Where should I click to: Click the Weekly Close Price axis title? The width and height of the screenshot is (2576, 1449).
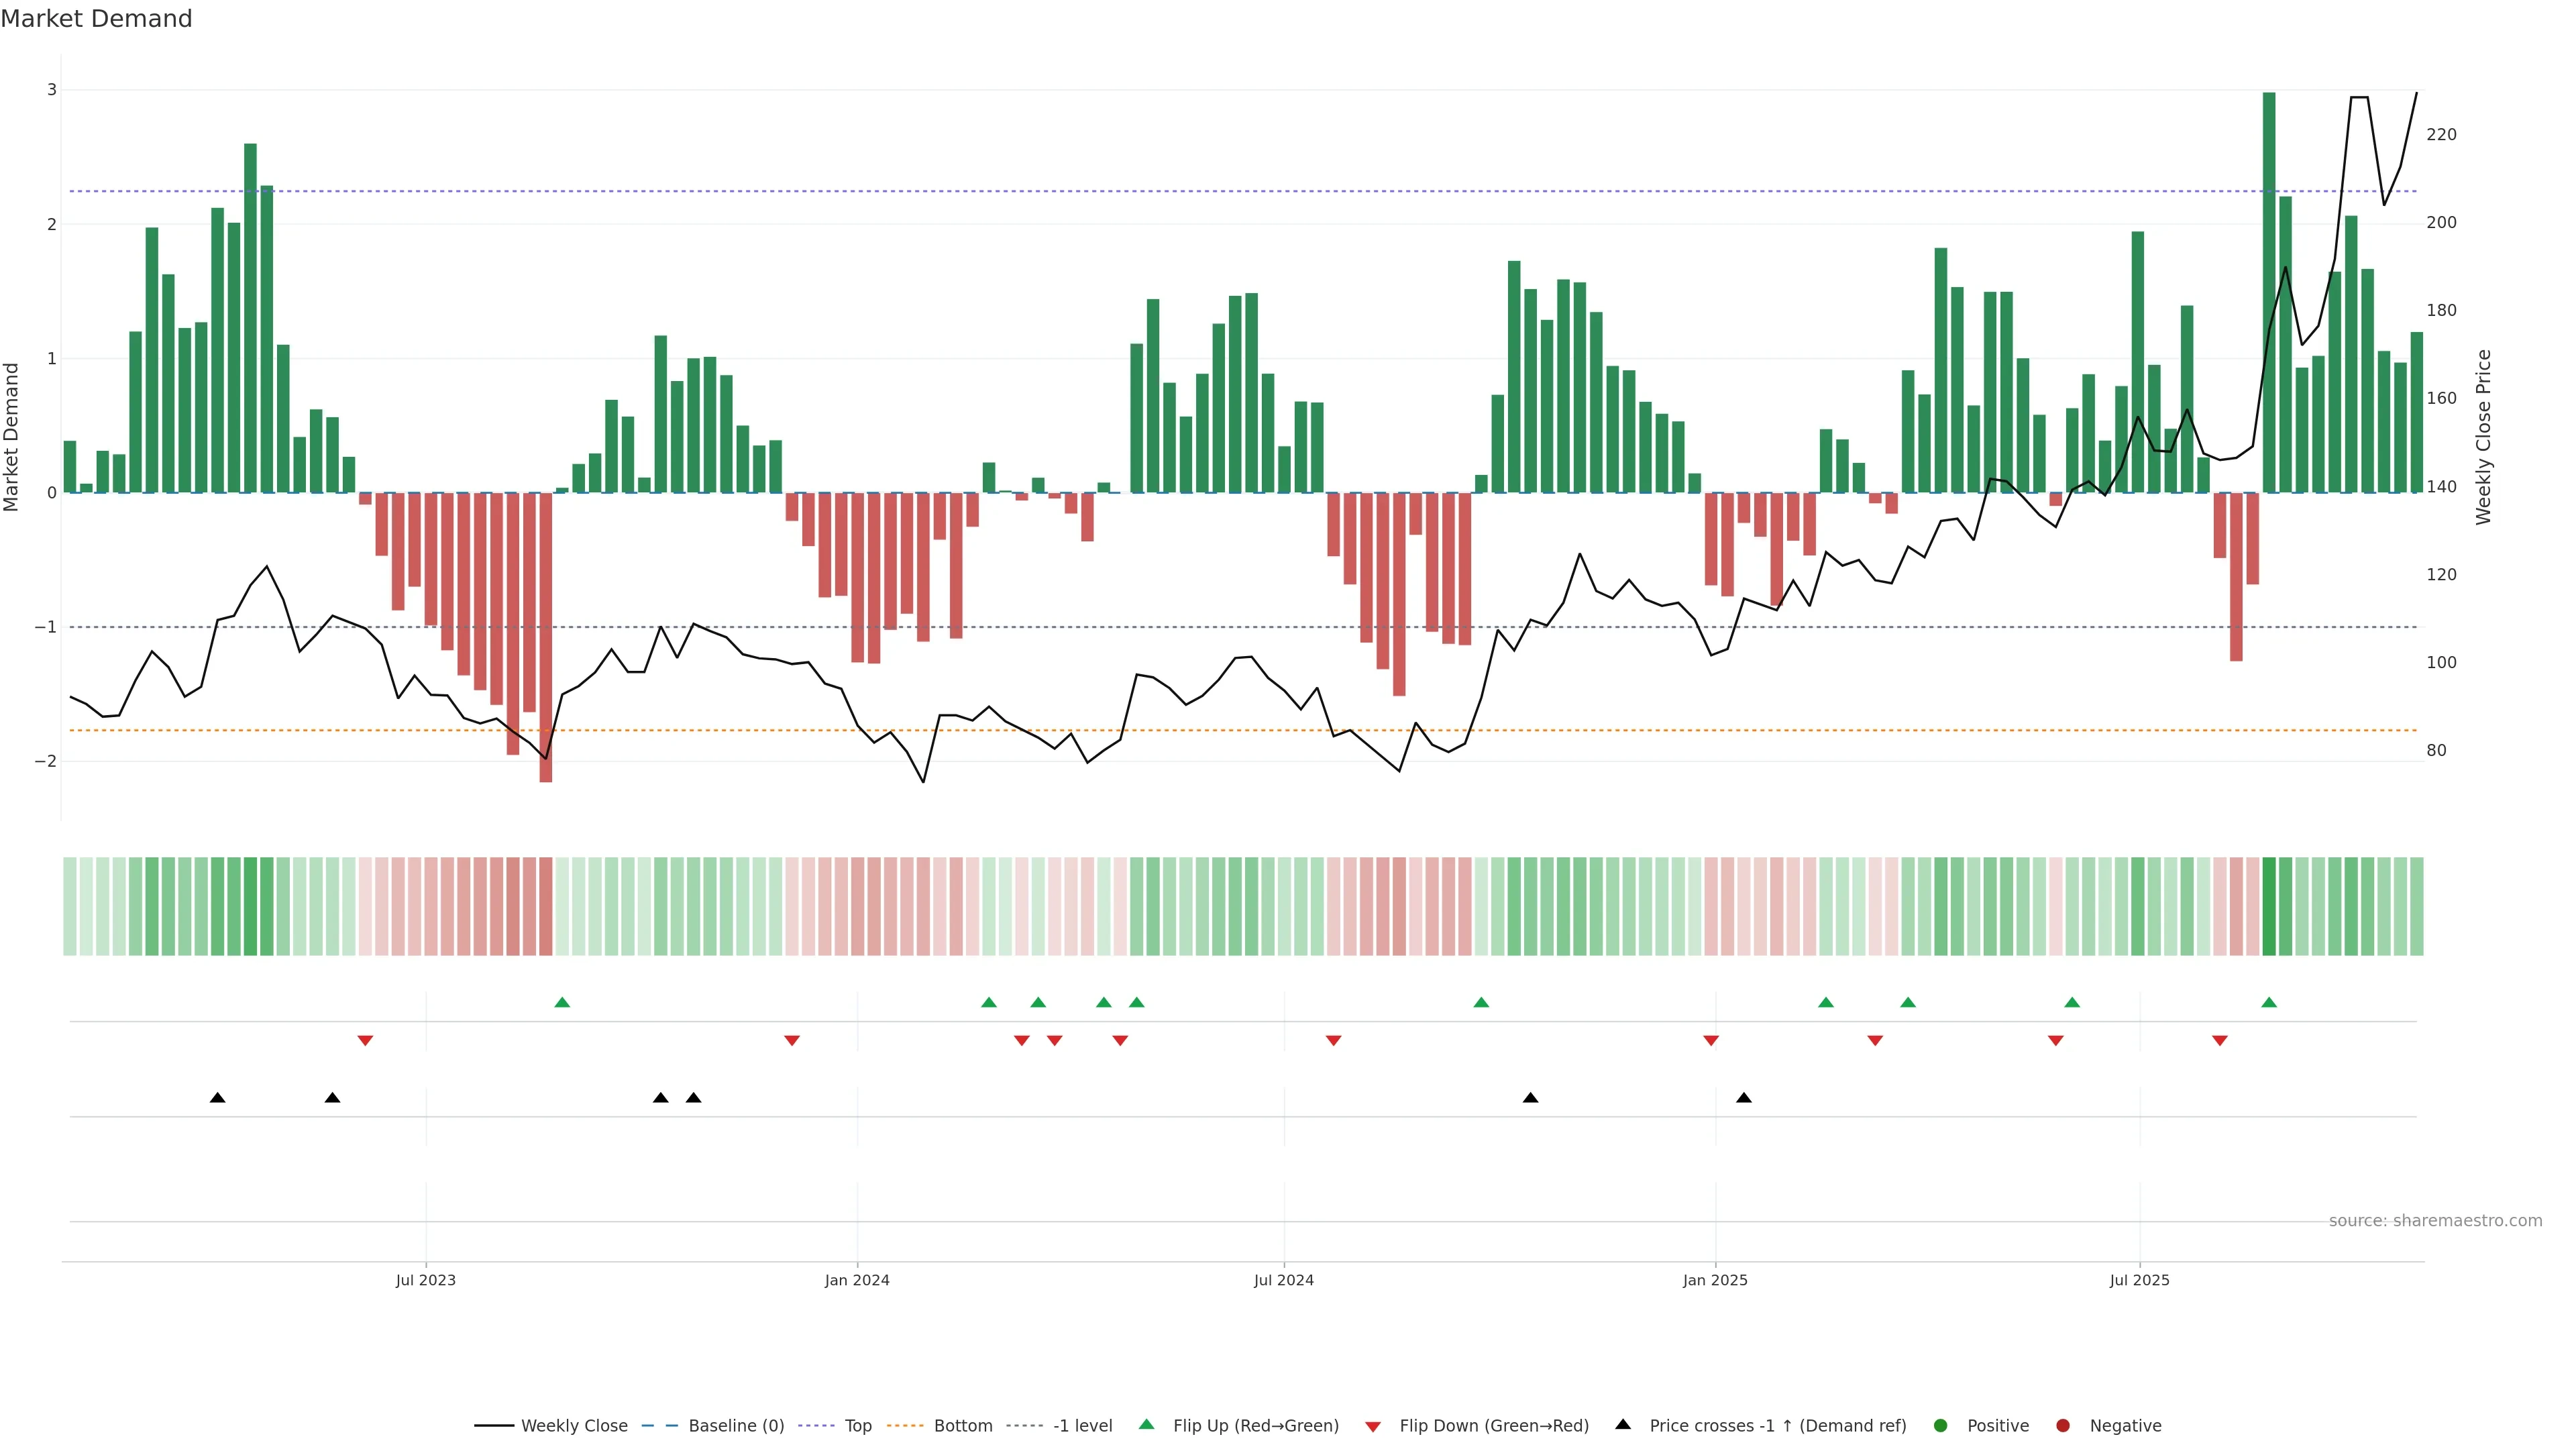[x=2484, y=437]
